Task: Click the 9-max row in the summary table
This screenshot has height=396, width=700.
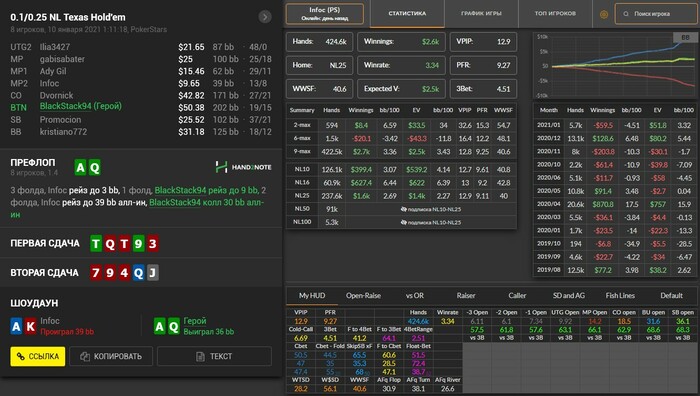Action: 401,151
